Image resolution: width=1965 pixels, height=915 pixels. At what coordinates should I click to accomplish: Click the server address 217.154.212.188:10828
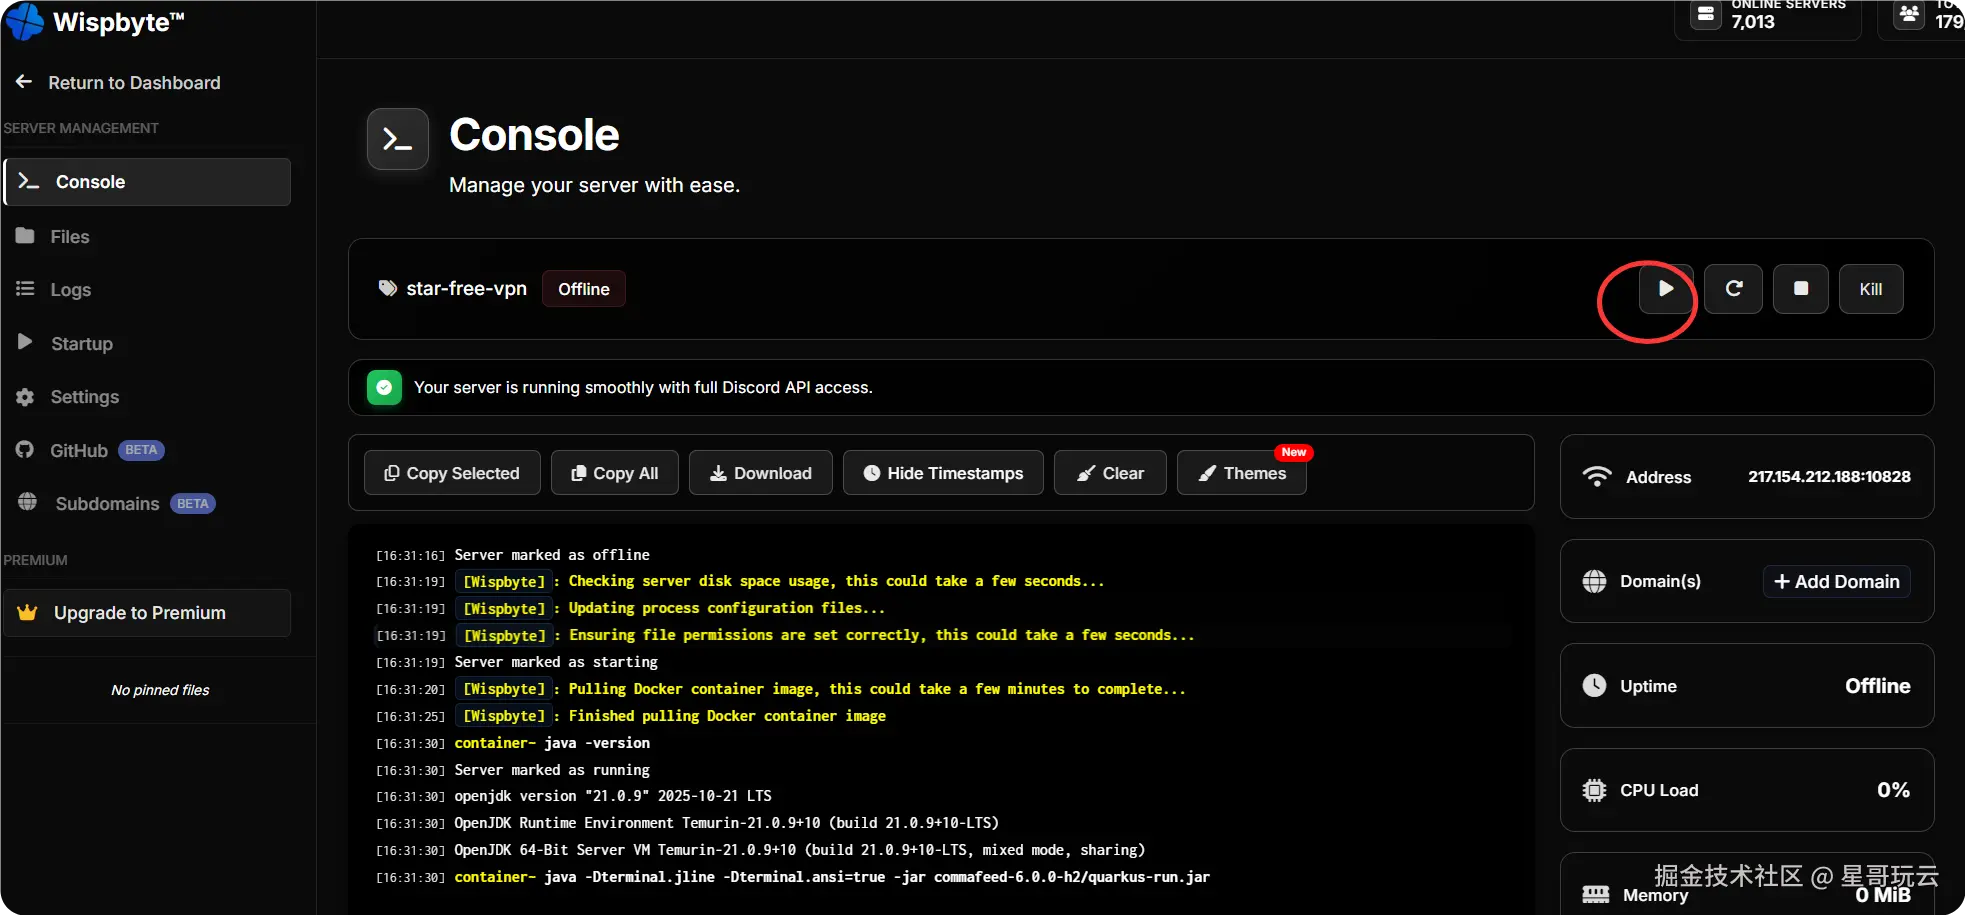click(x=1829, y=477)
